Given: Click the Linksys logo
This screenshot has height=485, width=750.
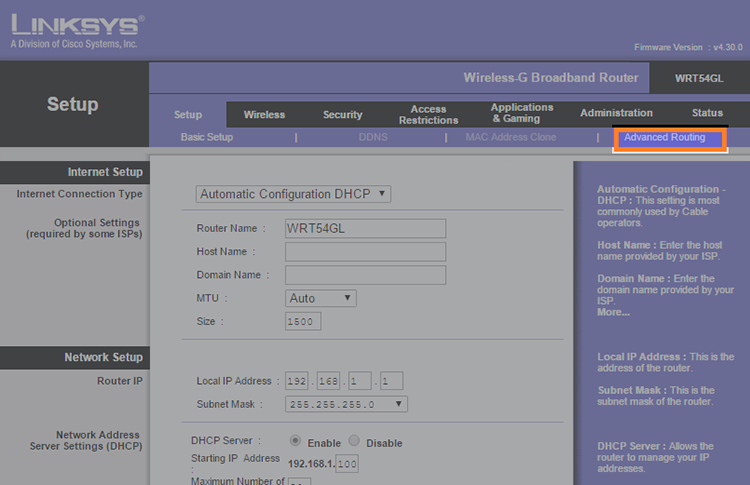Looking at the screenshot, I should [x=77, y=32].
